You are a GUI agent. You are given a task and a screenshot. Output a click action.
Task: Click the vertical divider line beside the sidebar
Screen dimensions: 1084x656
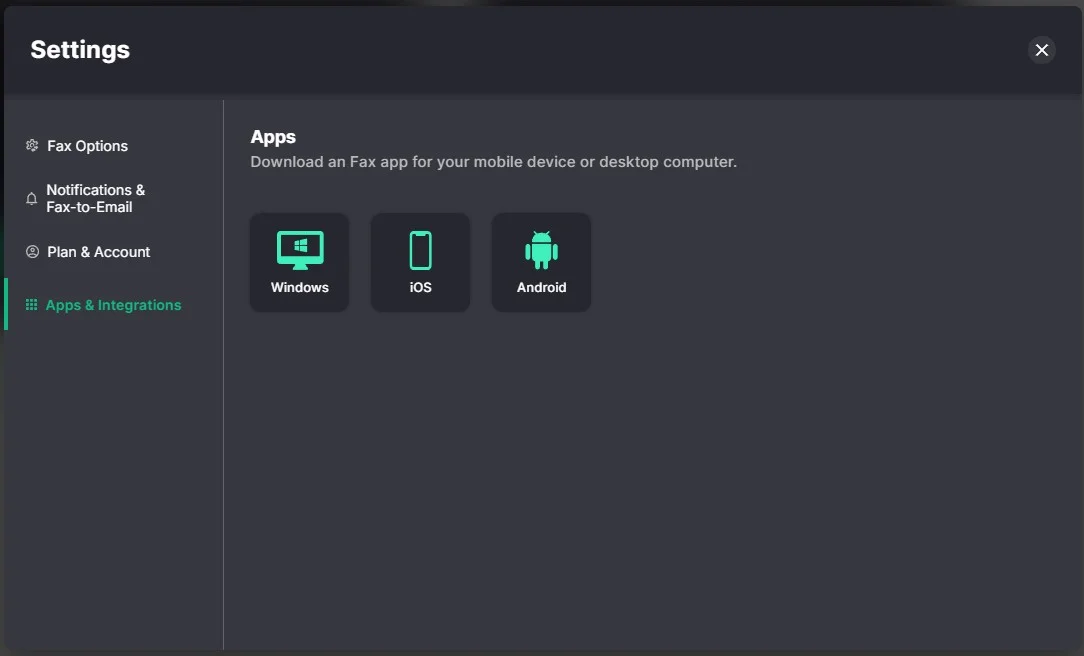tap(223, 450)
